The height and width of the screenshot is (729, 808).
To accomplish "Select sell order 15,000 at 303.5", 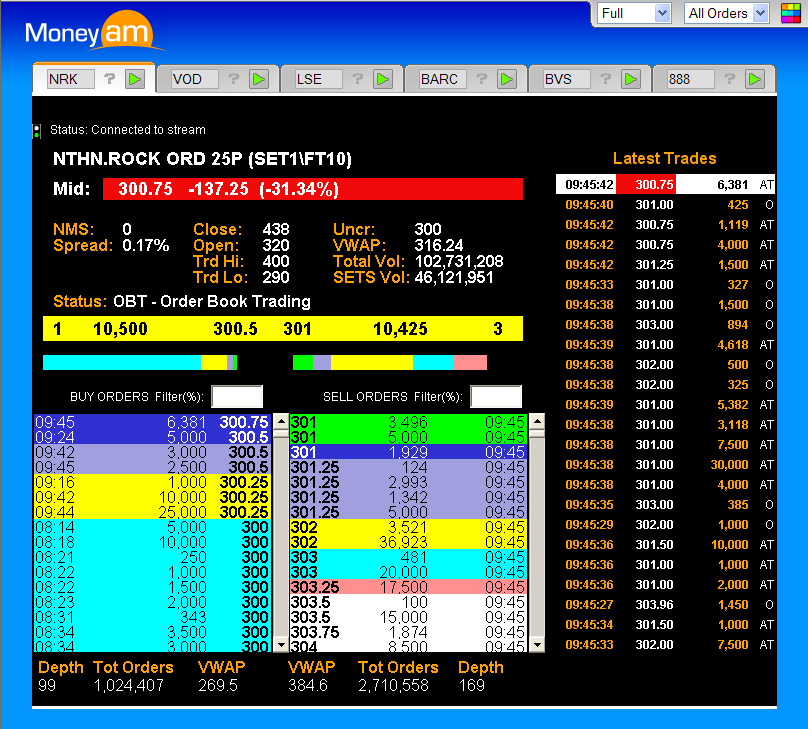I will tap(408, 617).
